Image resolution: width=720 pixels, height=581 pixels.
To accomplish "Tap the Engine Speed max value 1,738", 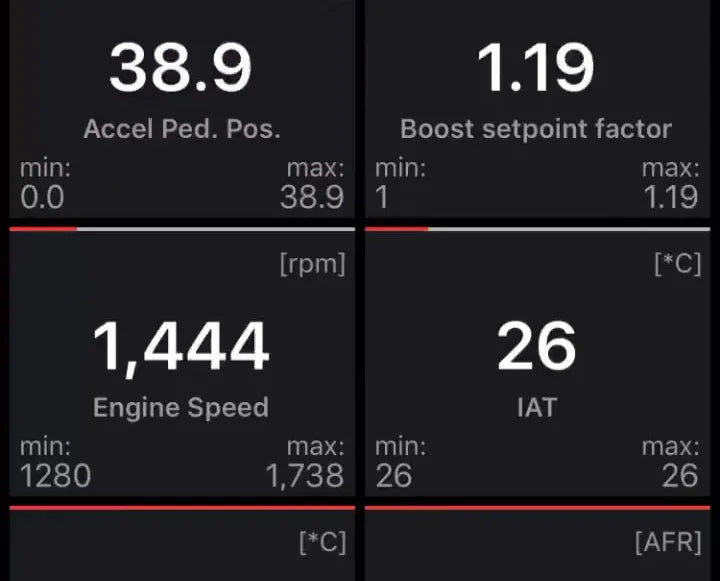I will pos(305,475).
